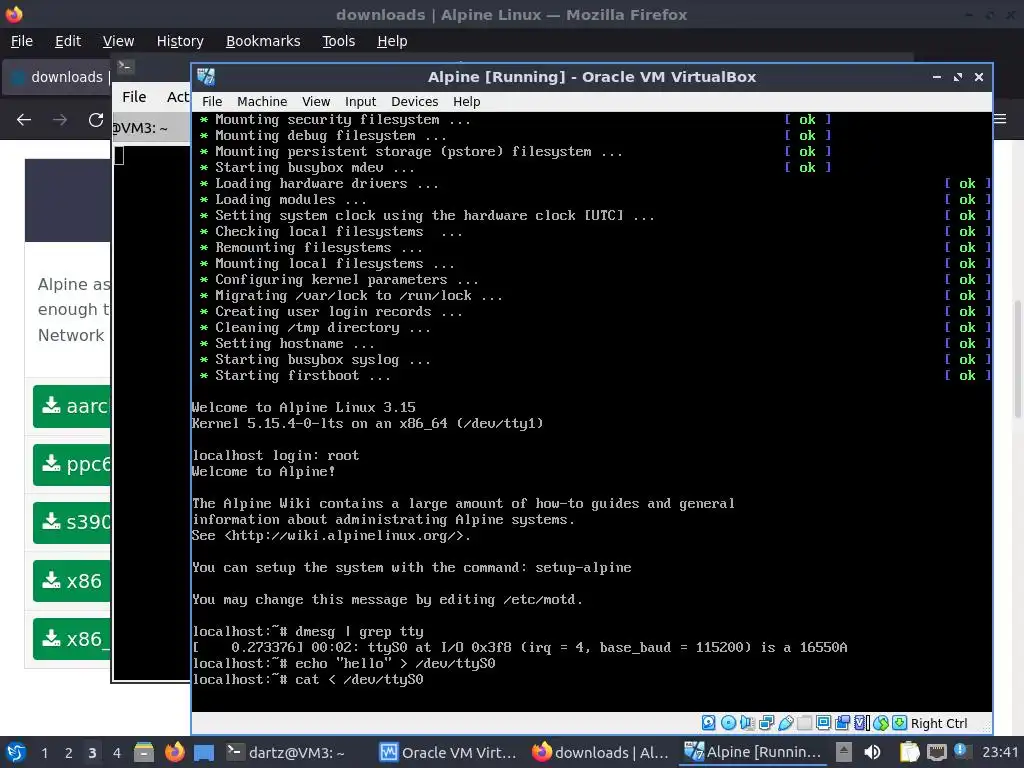The height and width of the screenshot is (768, 1024).
Task: Click the USB devices indicator in VirtualBox status bar
Action: (x=786, y=723)
